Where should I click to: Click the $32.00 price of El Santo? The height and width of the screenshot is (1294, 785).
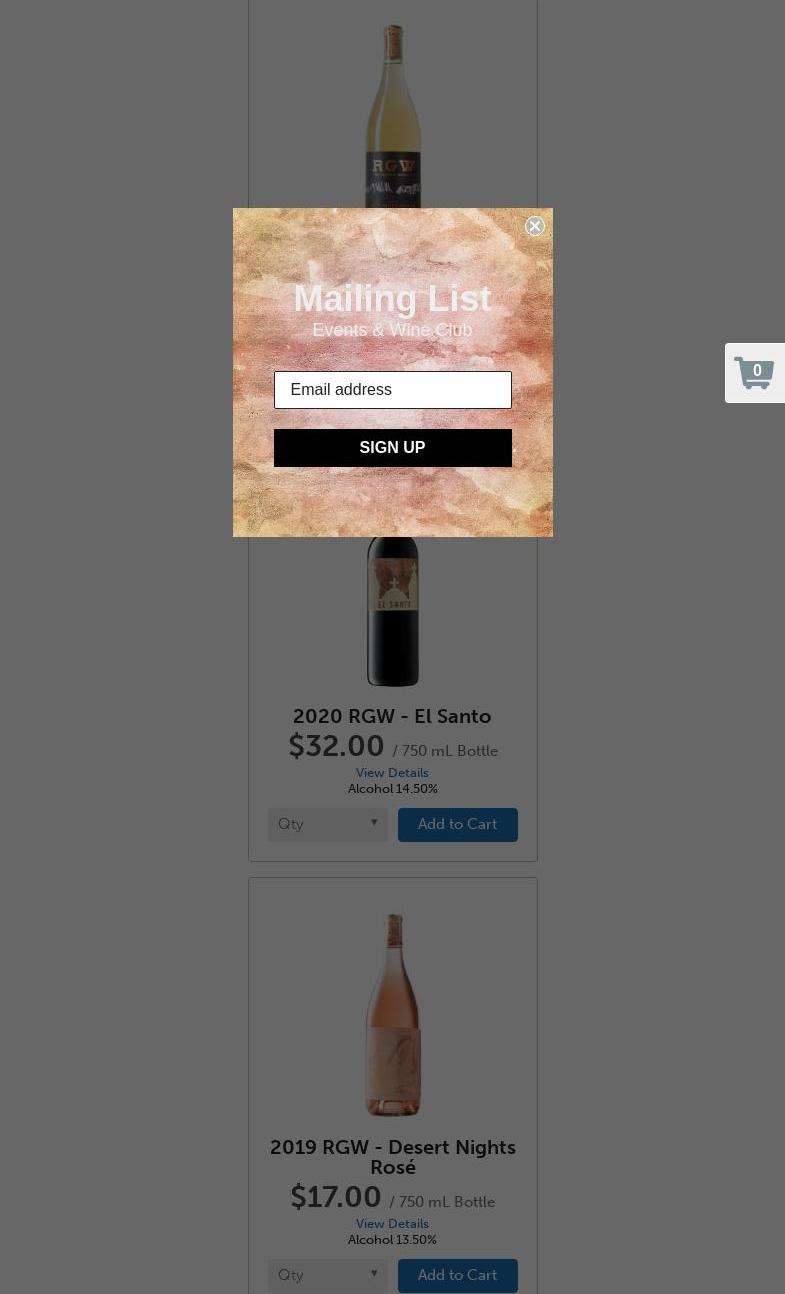coord(336,746)
